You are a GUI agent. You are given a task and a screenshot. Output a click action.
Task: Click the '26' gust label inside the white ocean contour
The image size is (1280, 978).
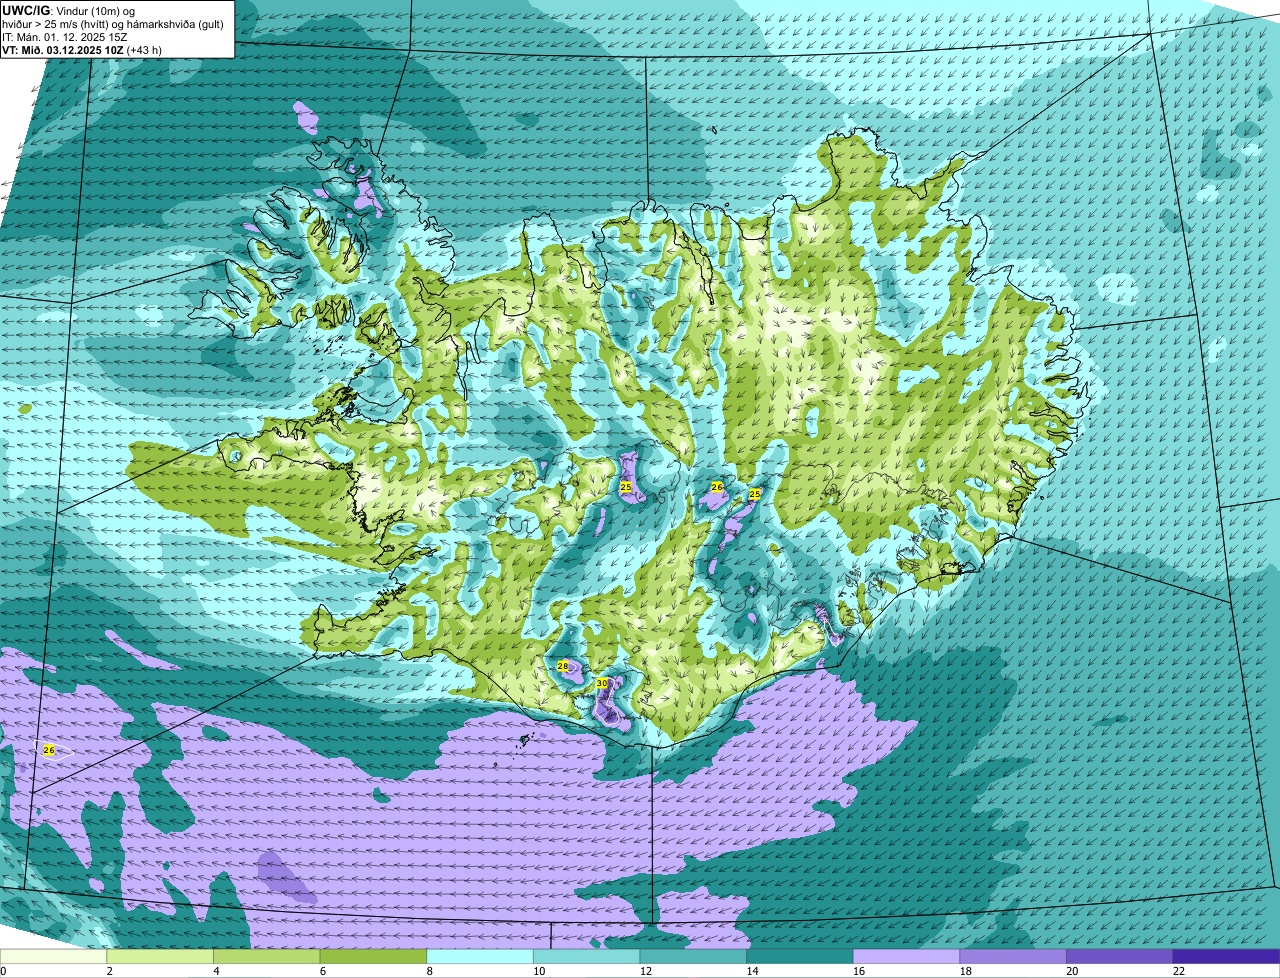tap(49, 749)
